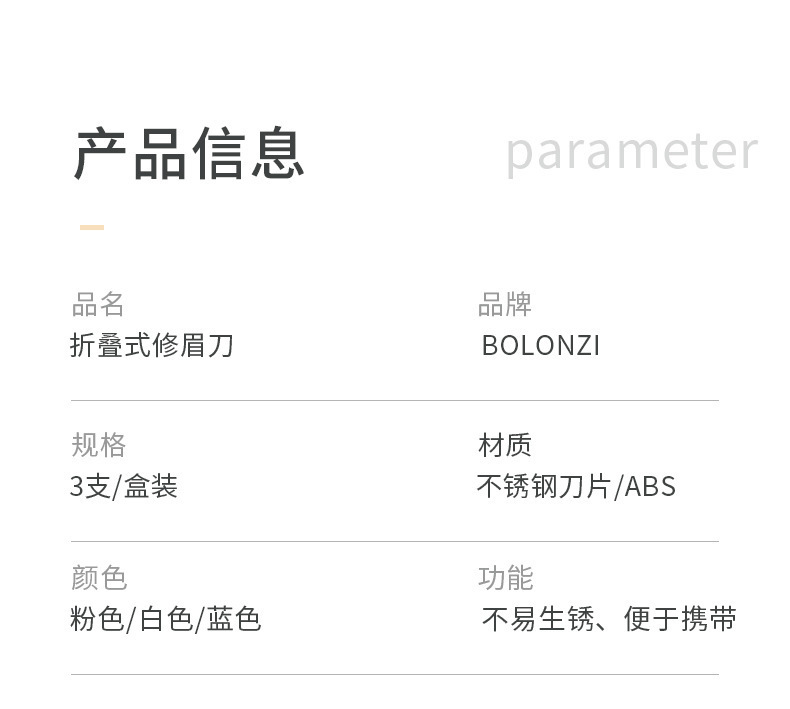Click the small orange dash under the heading
Image resolution: width=790 pixels, height=709 pixels.
92,227
